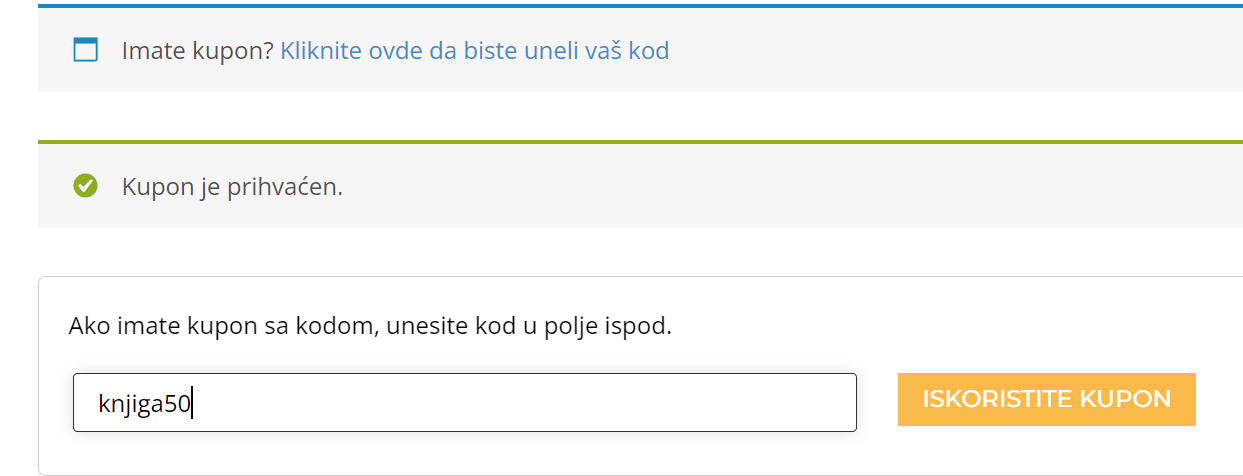
Task: Click the ISKORISTITE KUPON button
Action: [1046, 399]
